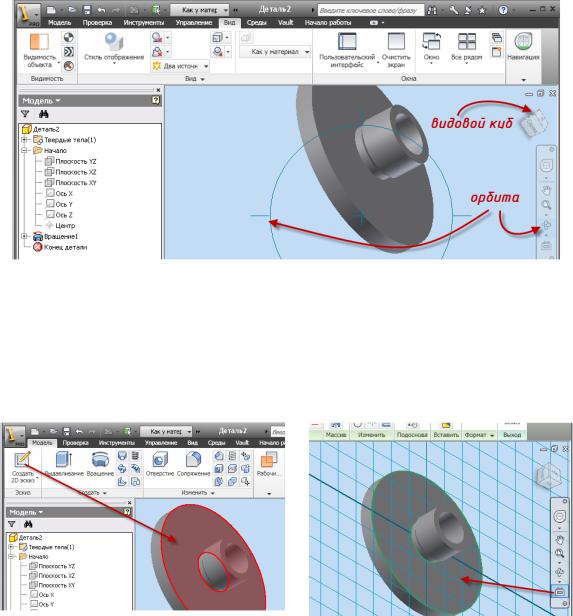Open the help question mark icon in title bar
Screen dimensions: 573x616
coord(503,10)
